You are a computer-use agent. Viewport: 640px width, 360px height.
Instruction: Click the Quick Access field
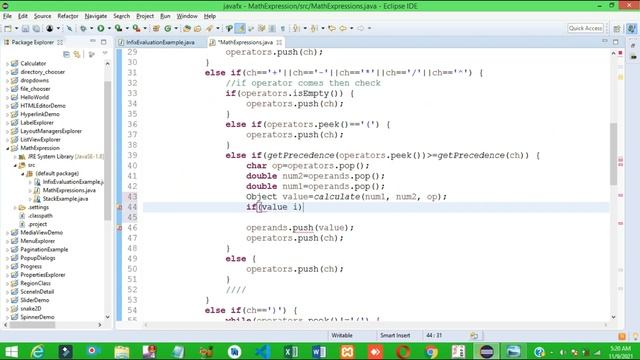(x=586, y=28)
